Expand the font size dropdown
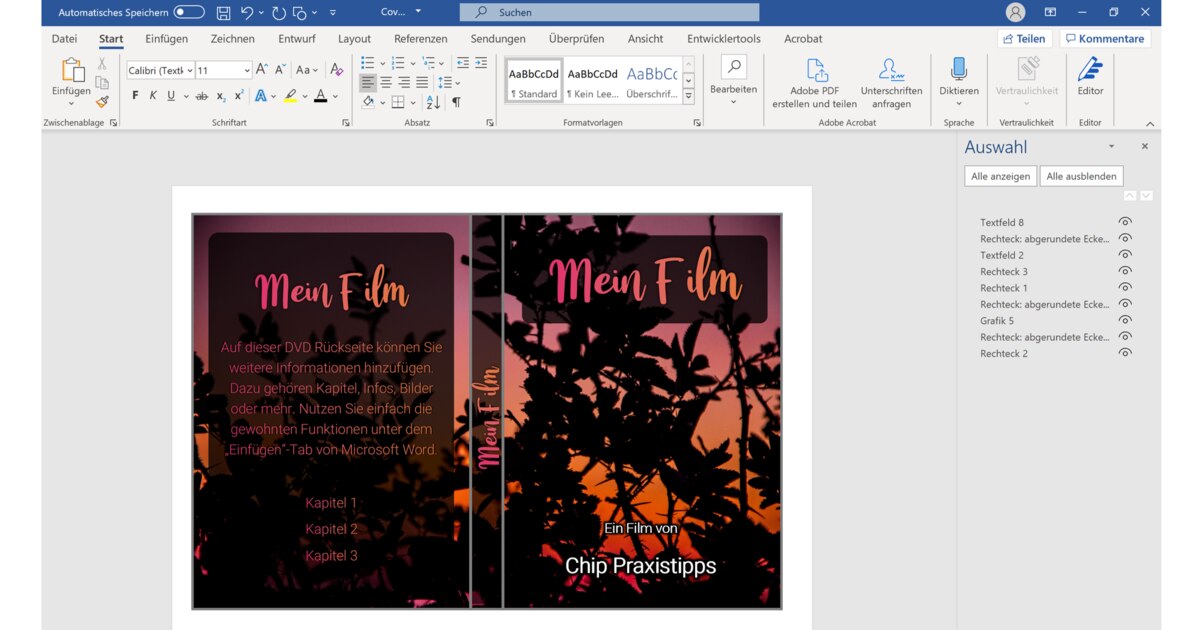Image resolution: width=1204 pixels, height=630 pixels. point(247,71)
